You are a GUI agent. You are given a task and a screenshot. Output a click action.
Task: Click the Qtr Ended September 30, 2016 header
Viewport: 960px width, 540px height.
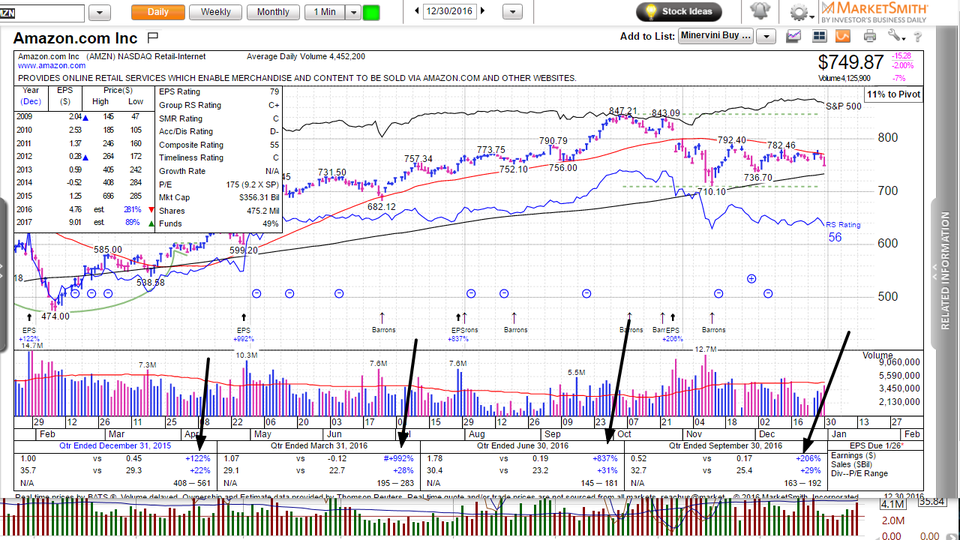(727, 446)
